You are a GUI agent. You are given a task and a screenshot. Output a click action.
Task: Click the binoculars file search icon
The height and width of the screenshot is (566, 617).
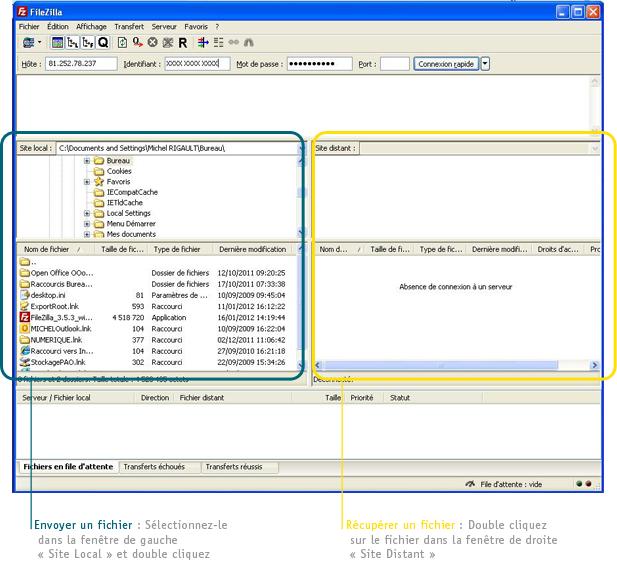pyautogui.click(x=249, y=43)
